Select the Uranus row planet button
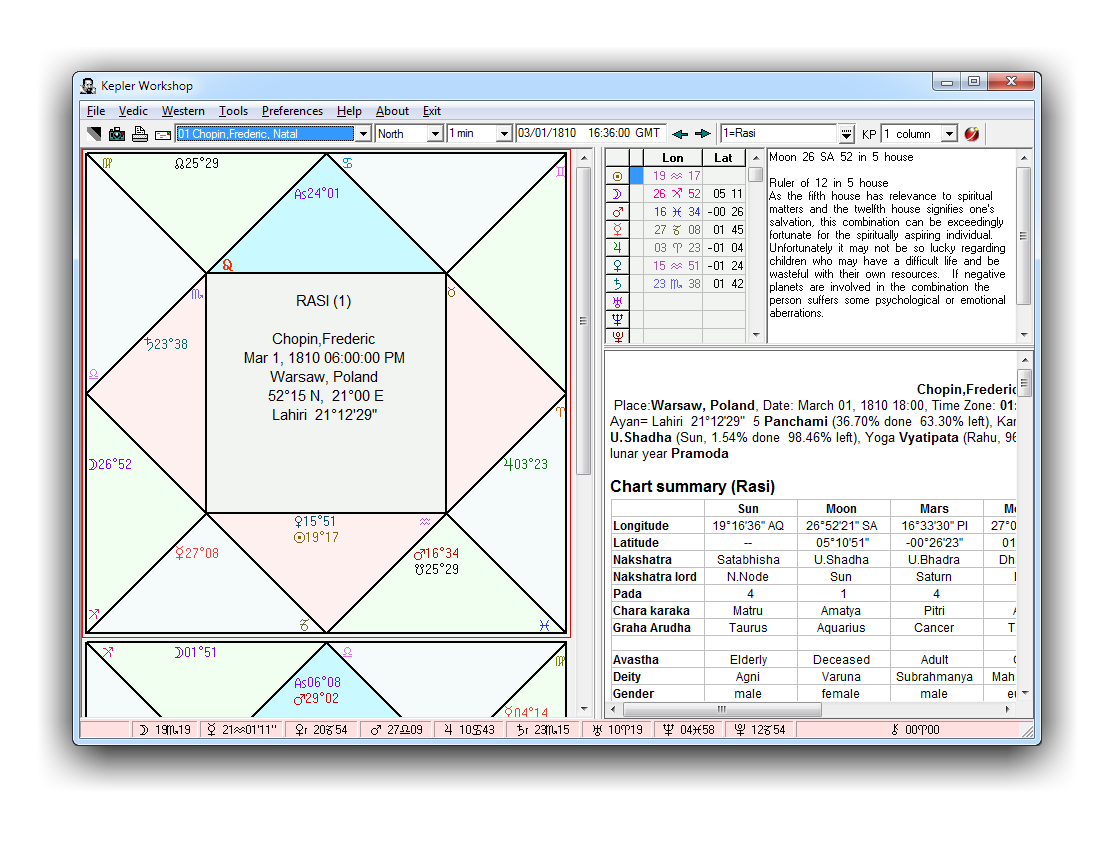 click(x=618, y=301)
